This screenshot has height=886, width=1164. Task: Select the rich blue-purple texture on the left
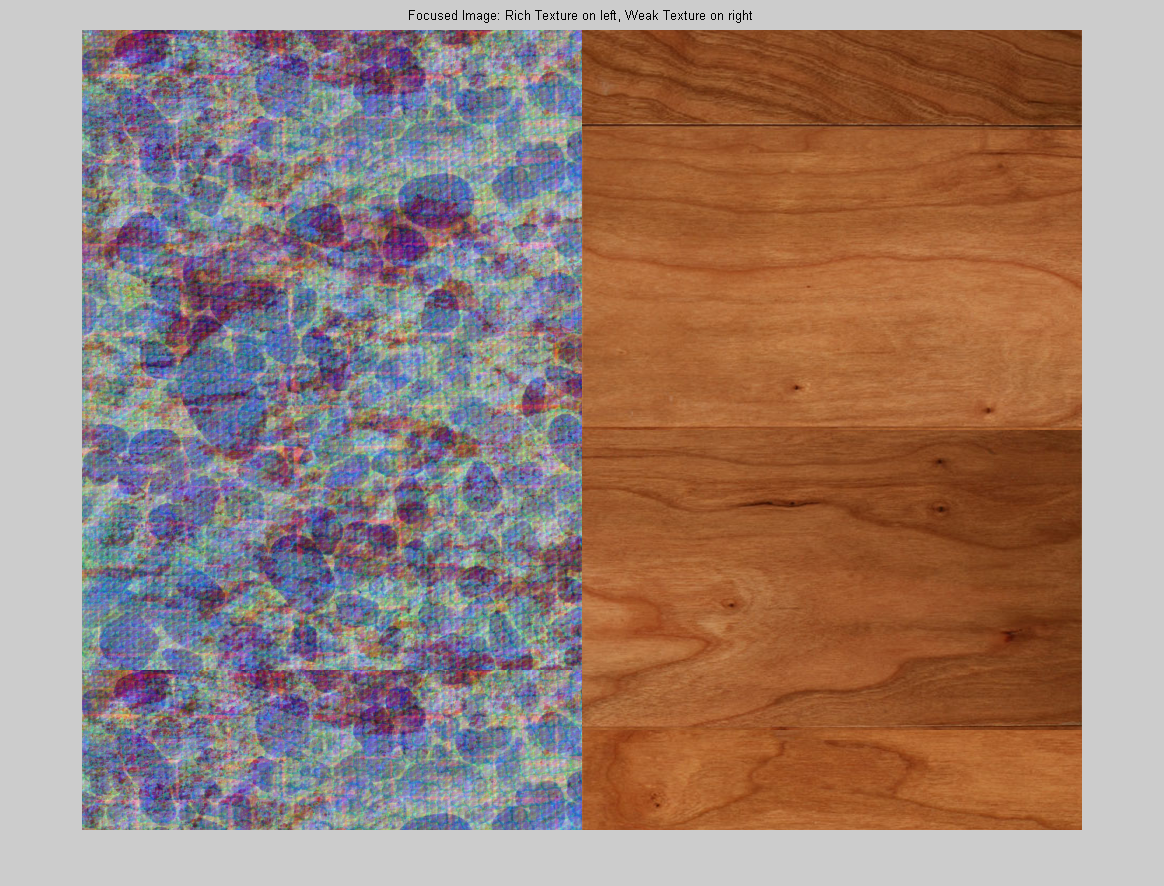coord(330,350)
